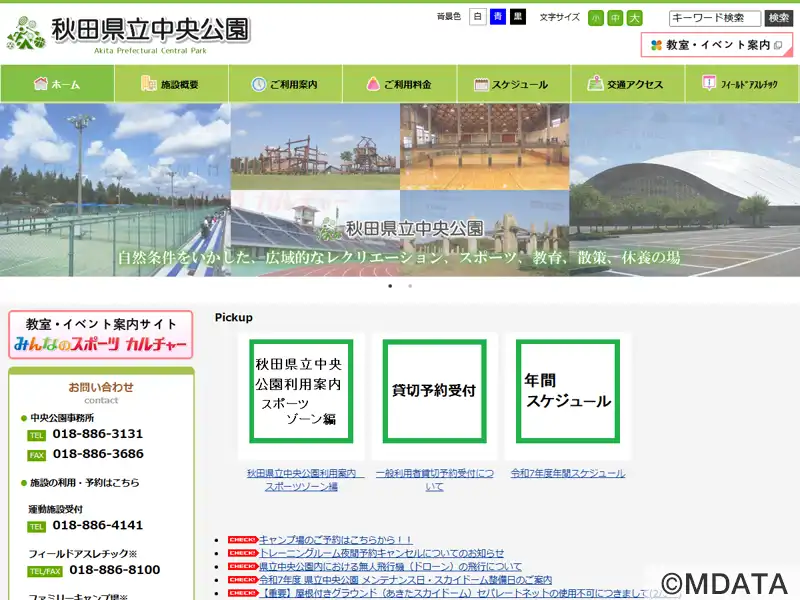Click the home house icon
The width and height of the screenshot is (800, 600).
click(x=40, y=83)
